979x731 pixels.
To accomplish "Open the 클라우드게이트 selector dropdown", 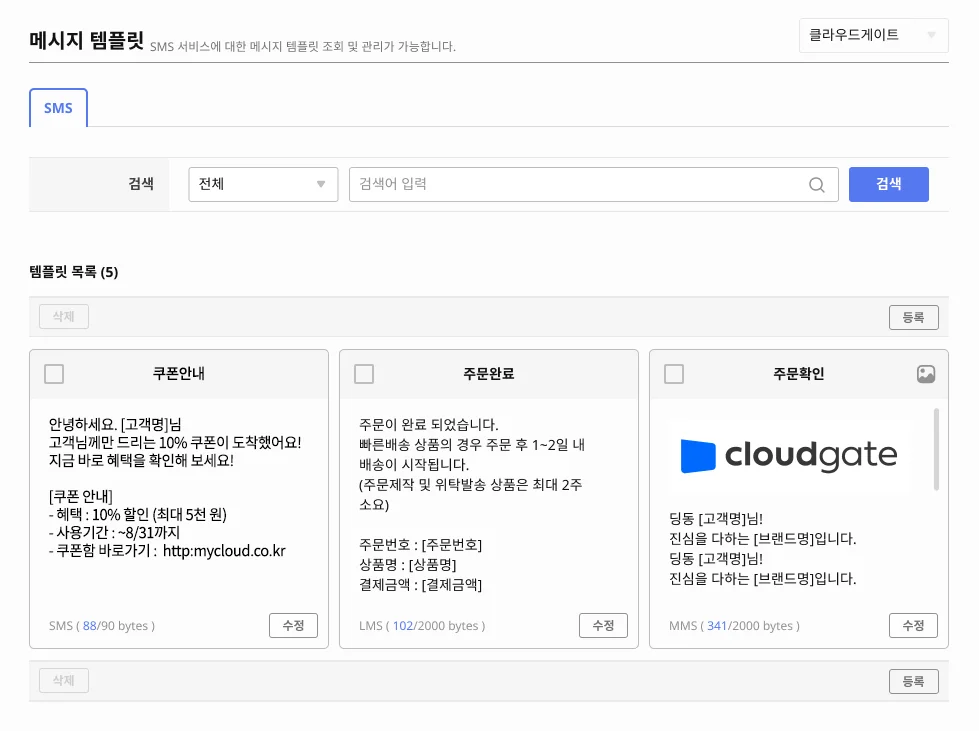I will (872, 35).
